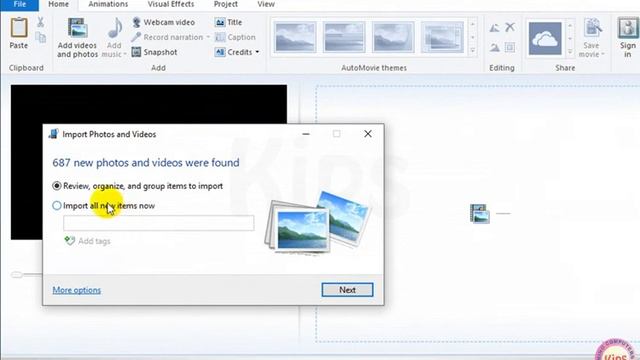Start Webcam video capture
This screenshot has height=360, width=640.
point(163,22)
